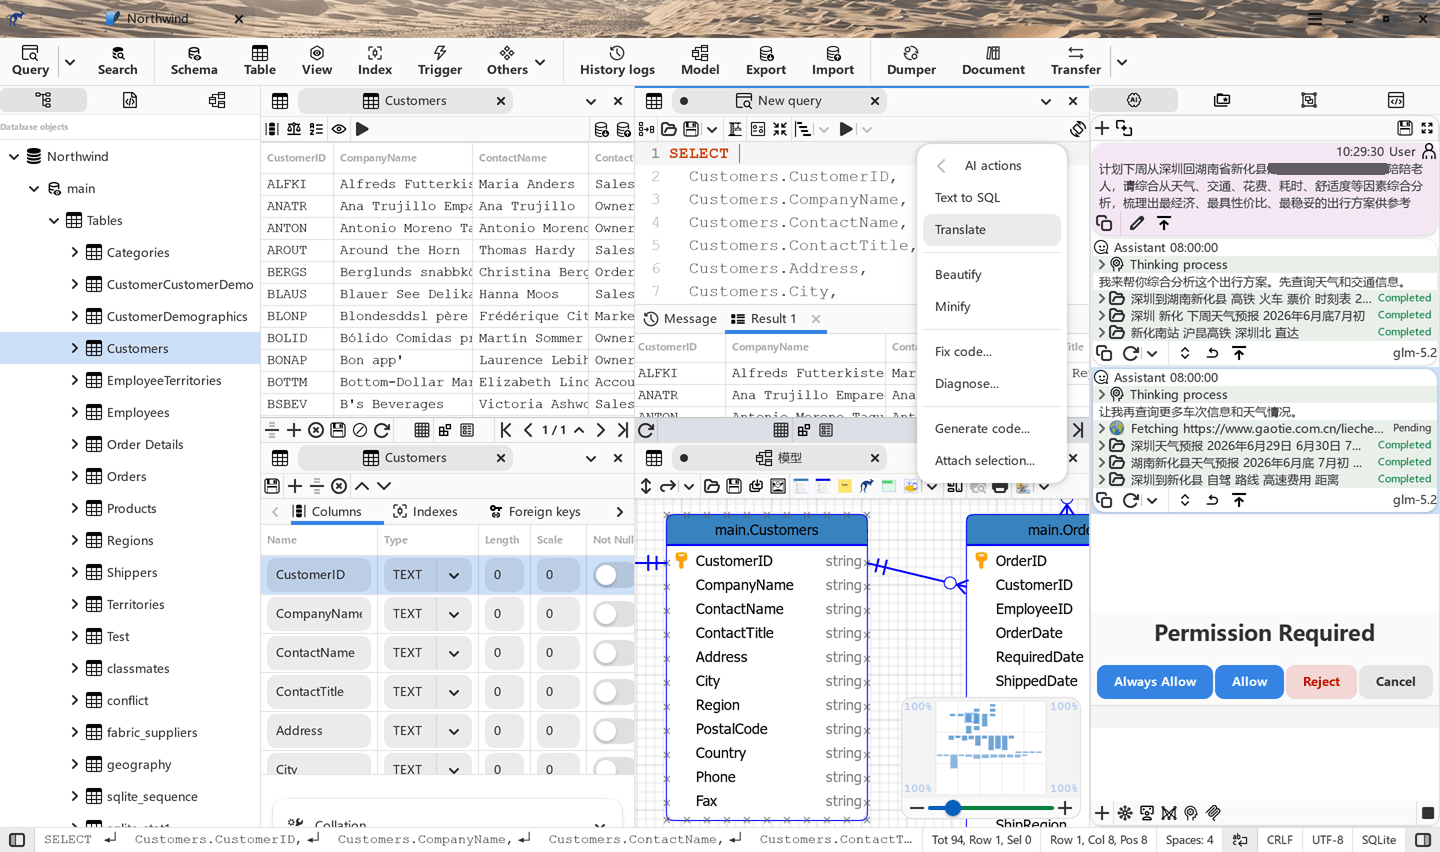Image resolution: width=1440 pixels, height=852 pixels.
Task: Click the zoom-in plus beside the model slider
Action: pyautogui.click(x=1065, y=807)
